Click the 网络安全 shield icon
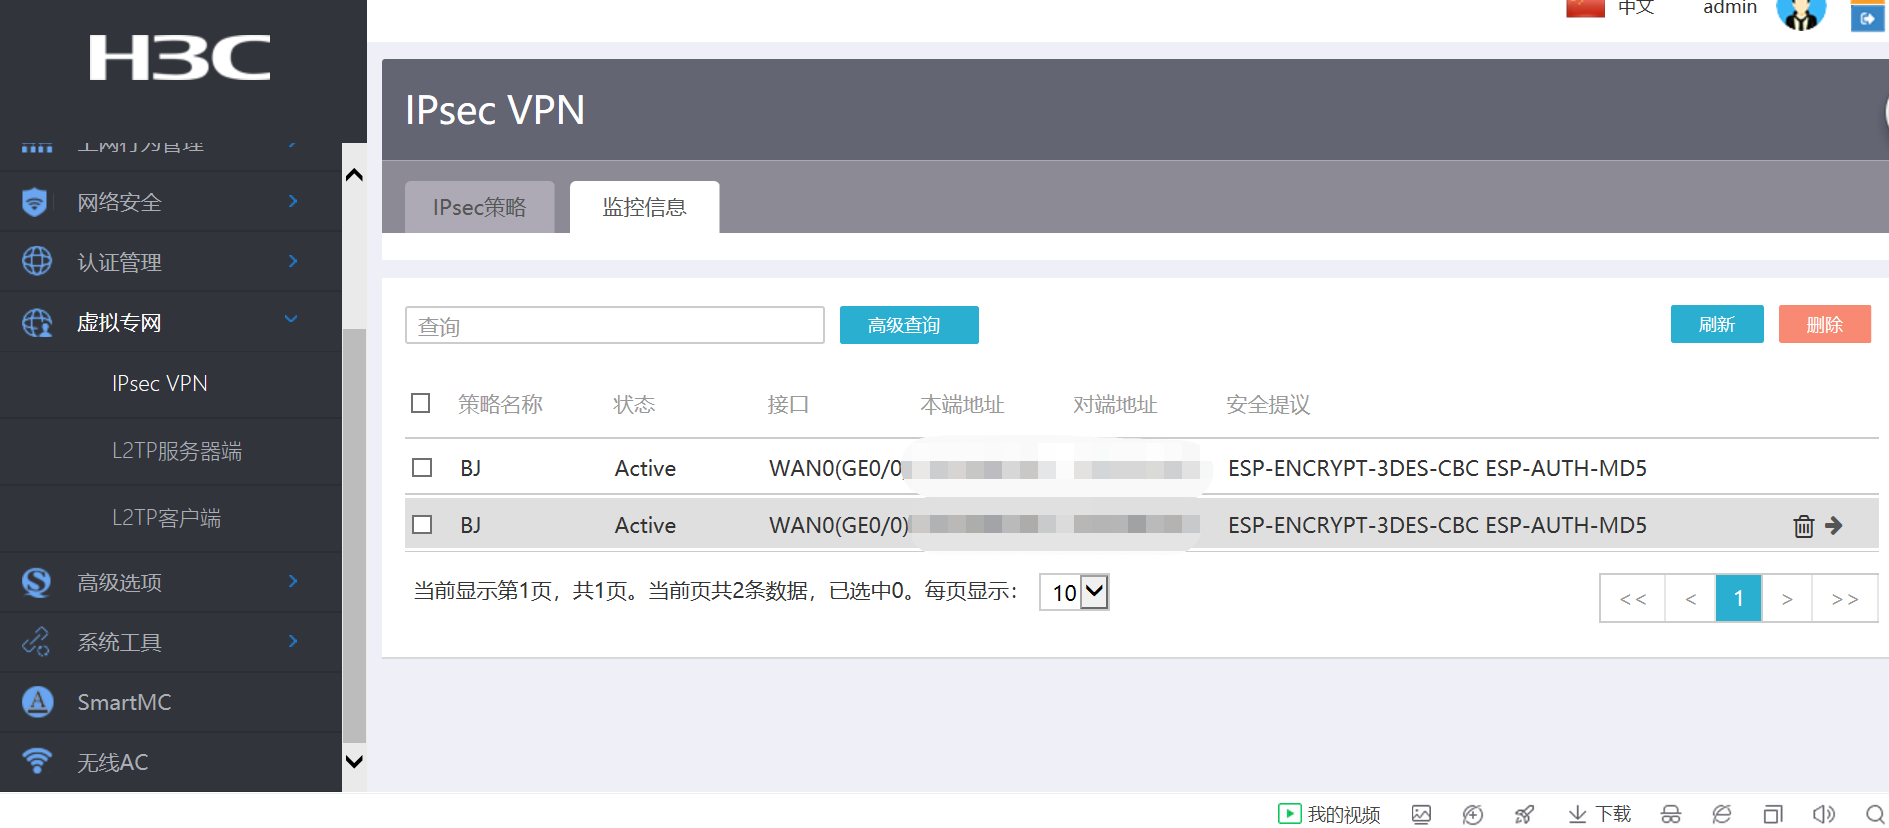1889x828 pixels. tap(35, 202)
